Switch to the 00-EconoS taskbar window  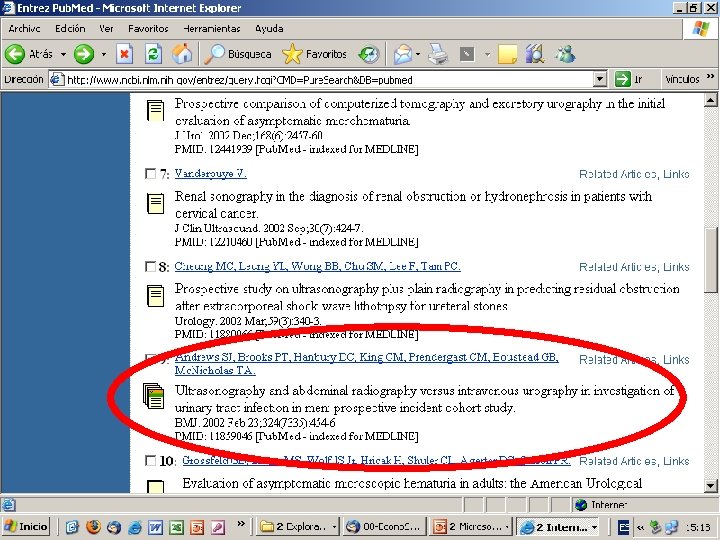click(384, 527)
